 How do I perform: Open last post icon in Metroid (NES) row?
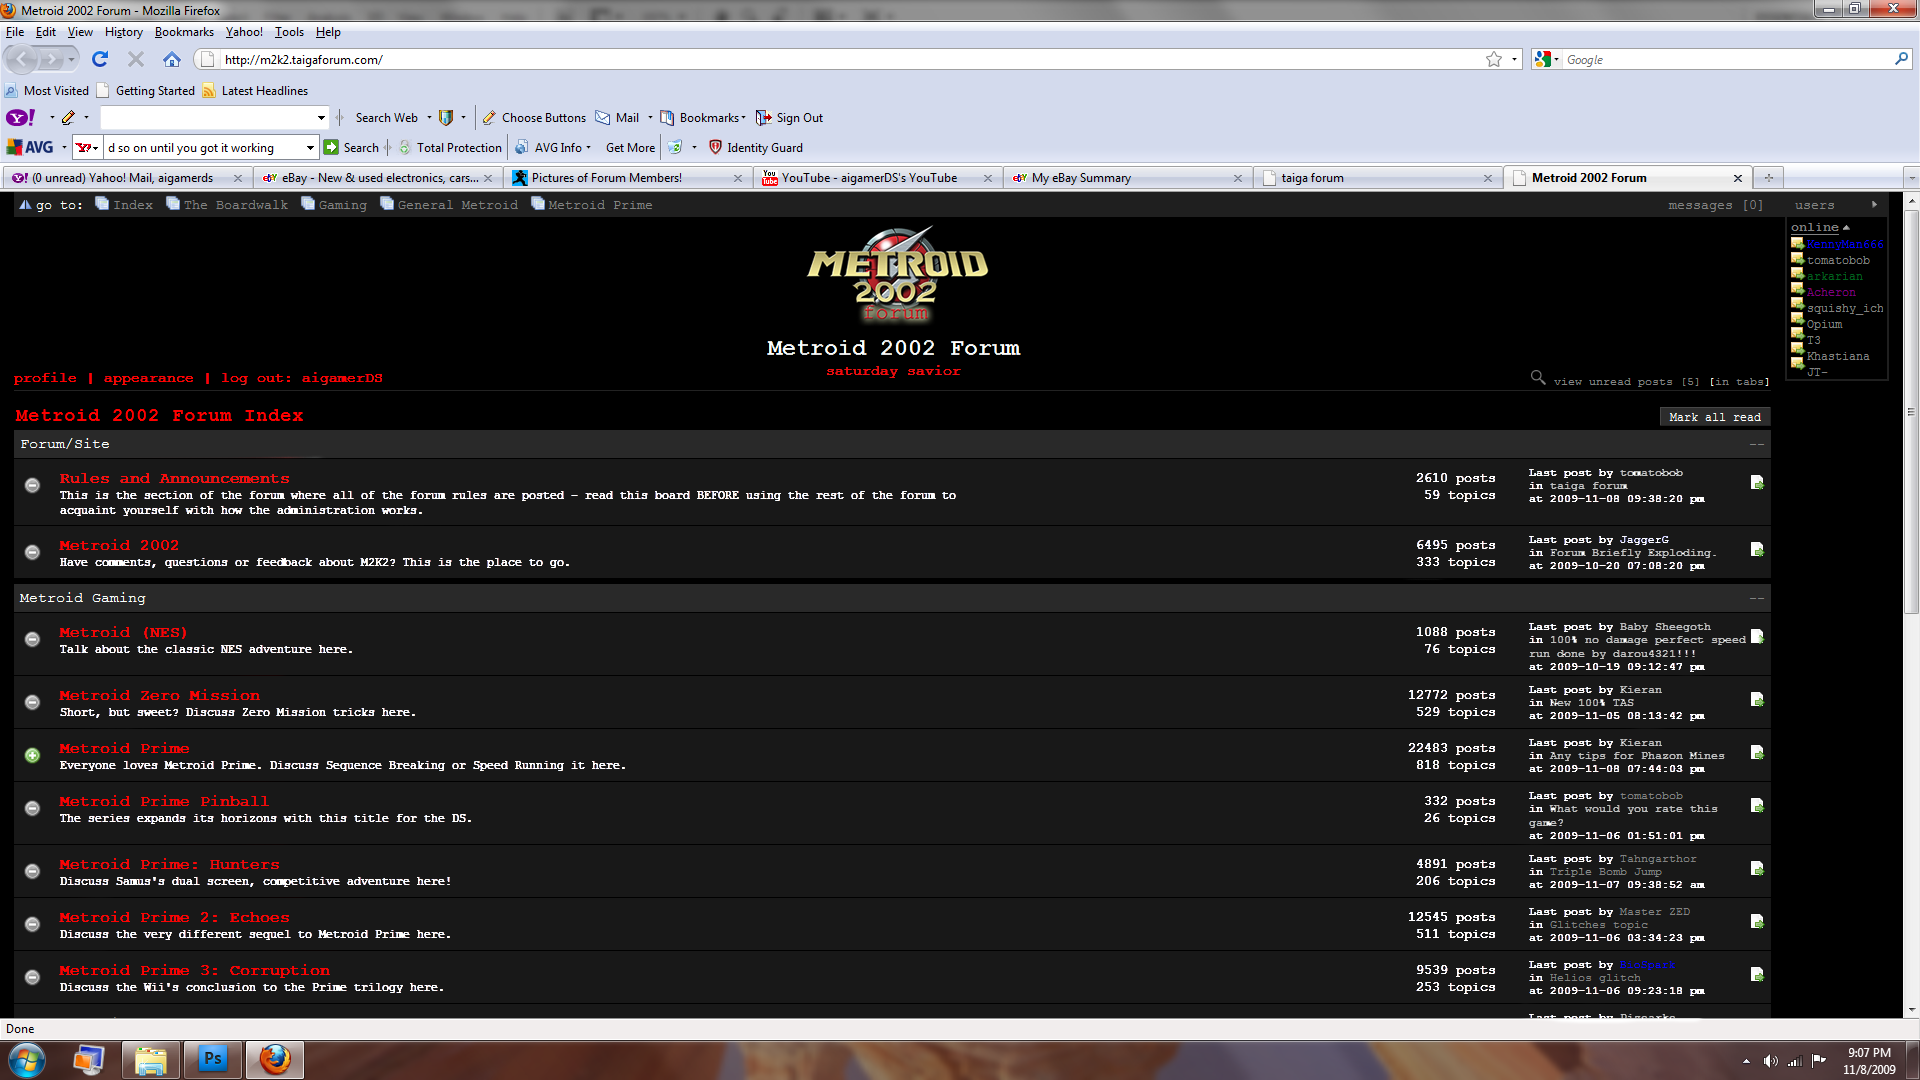click(1757, 637)
